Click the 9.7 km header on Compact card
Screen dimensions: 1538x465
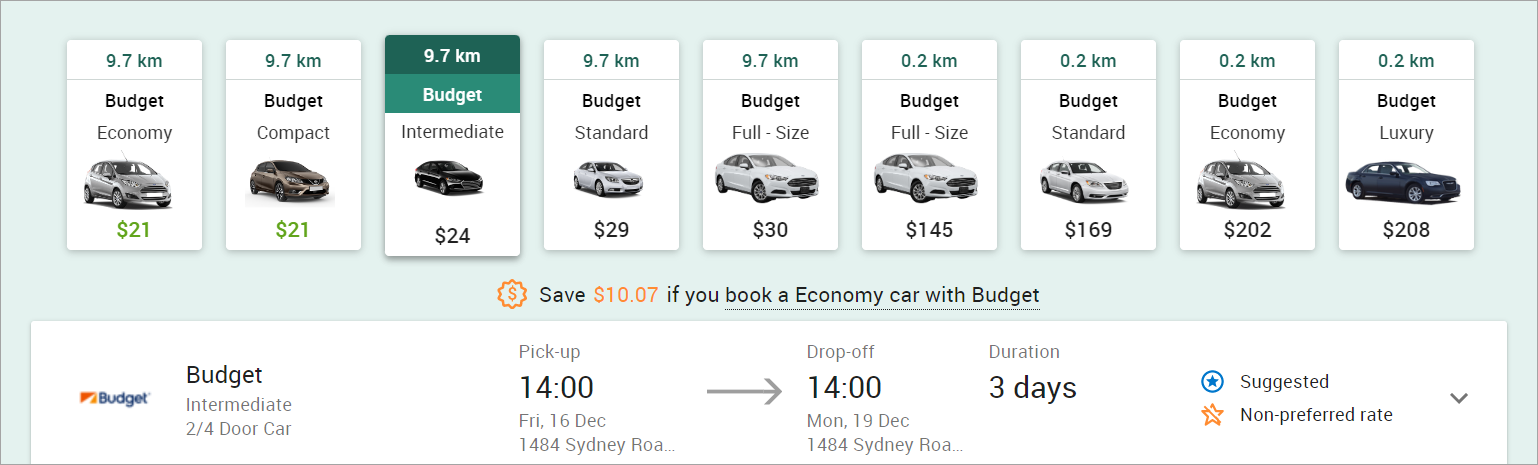pyautogui.click(x=293, y=60)
